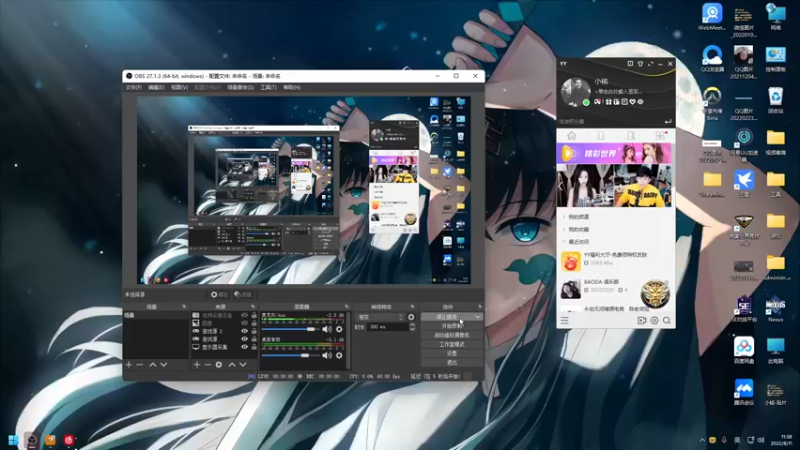The image size is (800, 450).
Task: Click Windows Start button on taskbar
Action: click(x=14, y=440)
